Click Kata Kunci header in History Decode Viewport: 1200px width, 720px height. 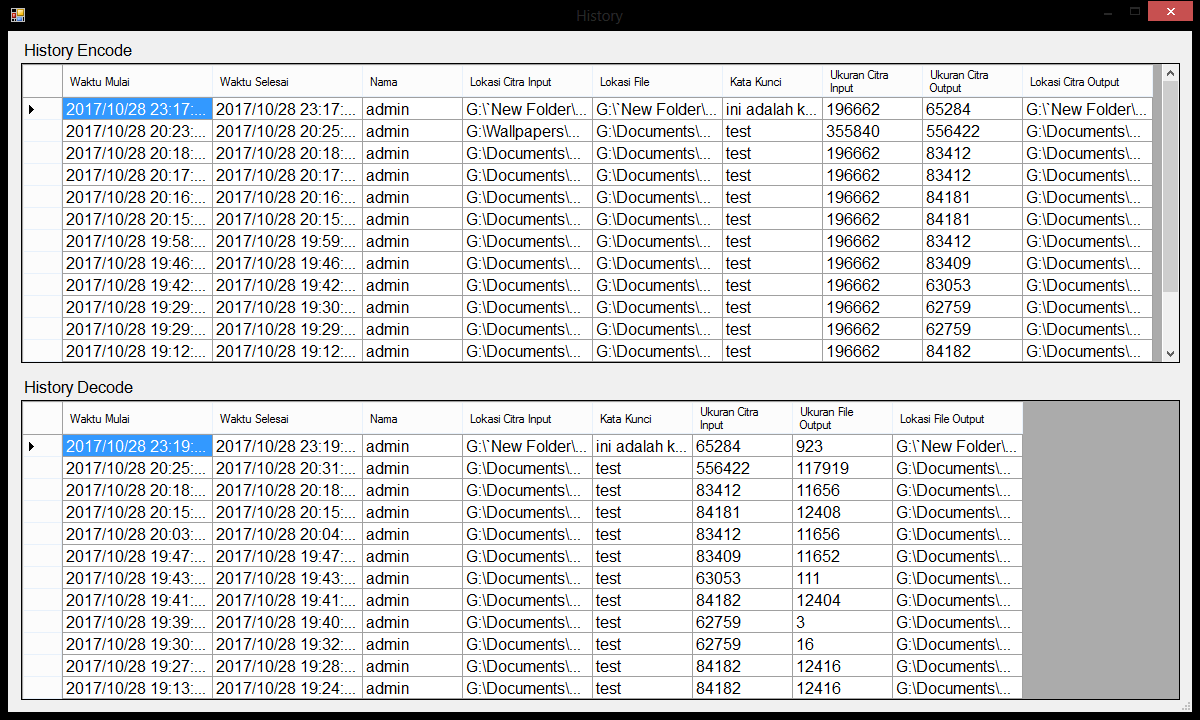click(642, 419)
